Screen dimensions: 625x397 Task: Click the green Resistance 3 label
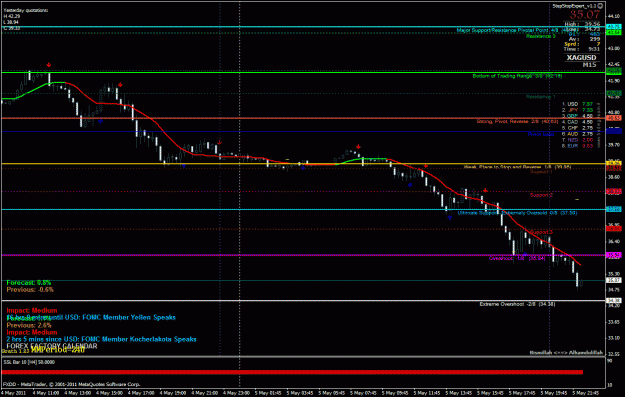click(x=540, y=36)
